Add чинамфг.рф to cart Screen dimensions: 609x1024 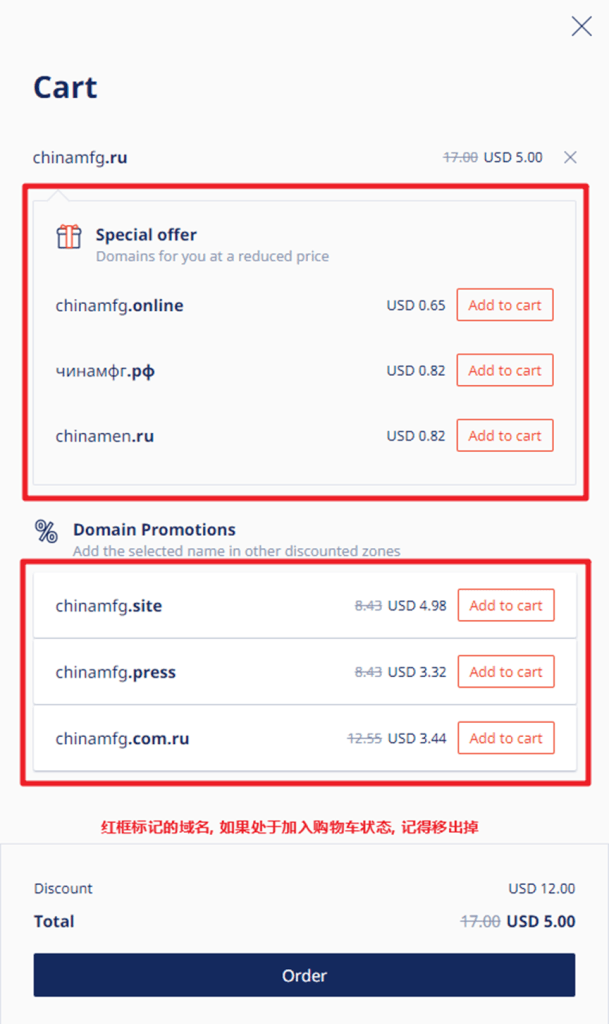click(505, 370)
